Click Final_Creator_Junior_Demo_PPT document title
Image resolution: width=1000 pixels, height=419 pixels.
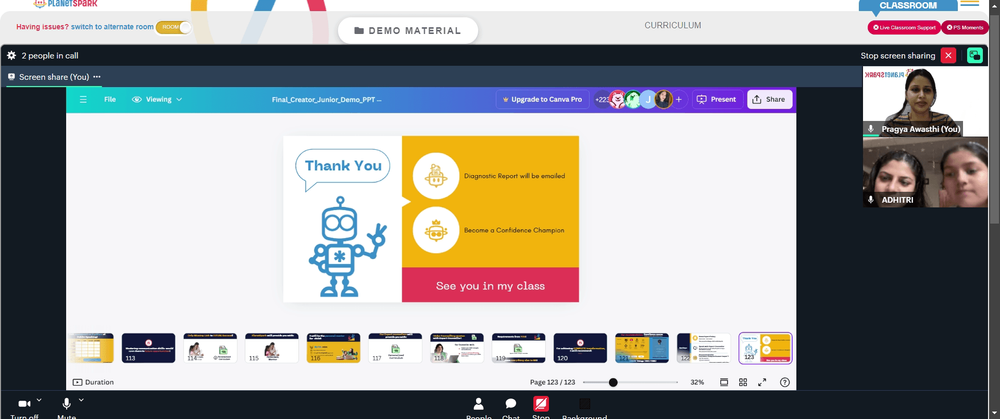pos(327,99)
